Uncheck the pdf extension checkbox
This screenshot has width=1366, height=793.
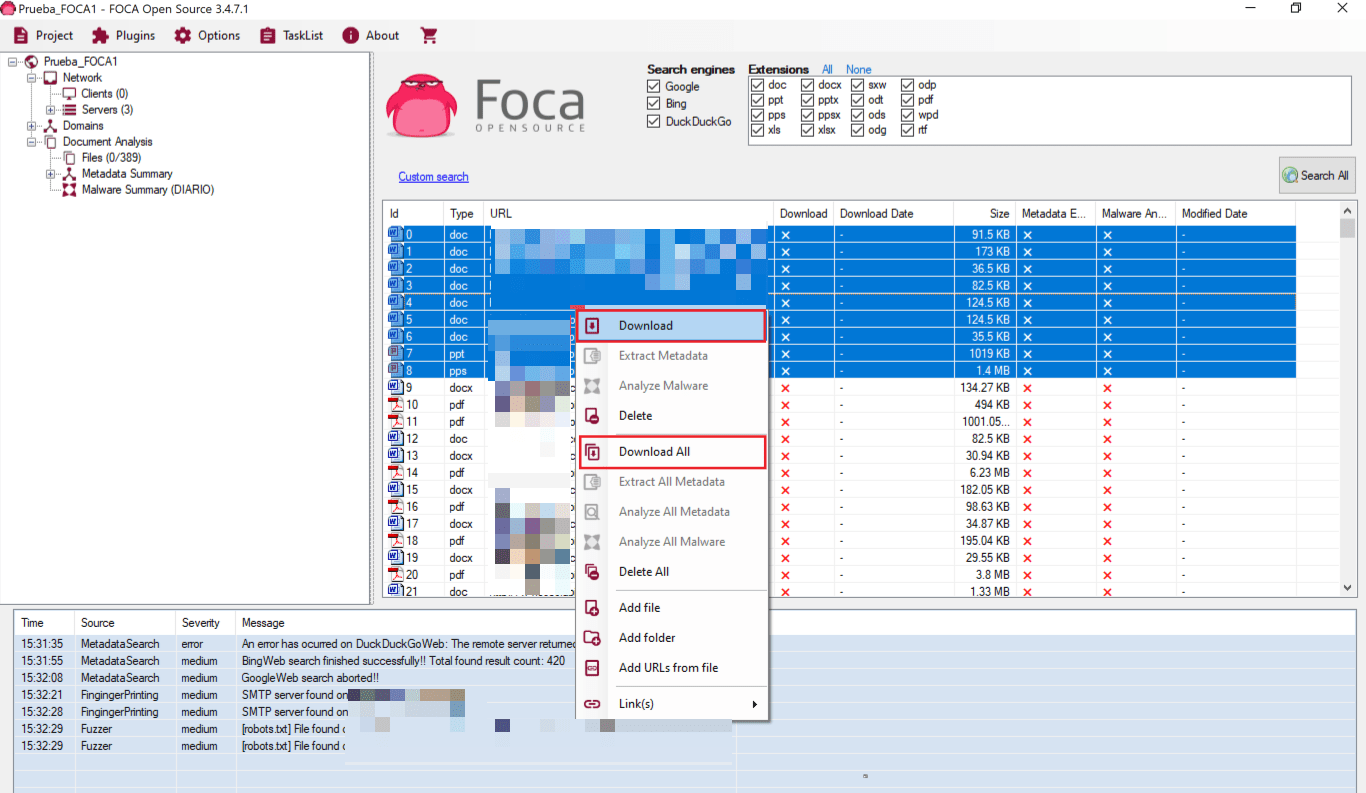click(x=906, y=99)
